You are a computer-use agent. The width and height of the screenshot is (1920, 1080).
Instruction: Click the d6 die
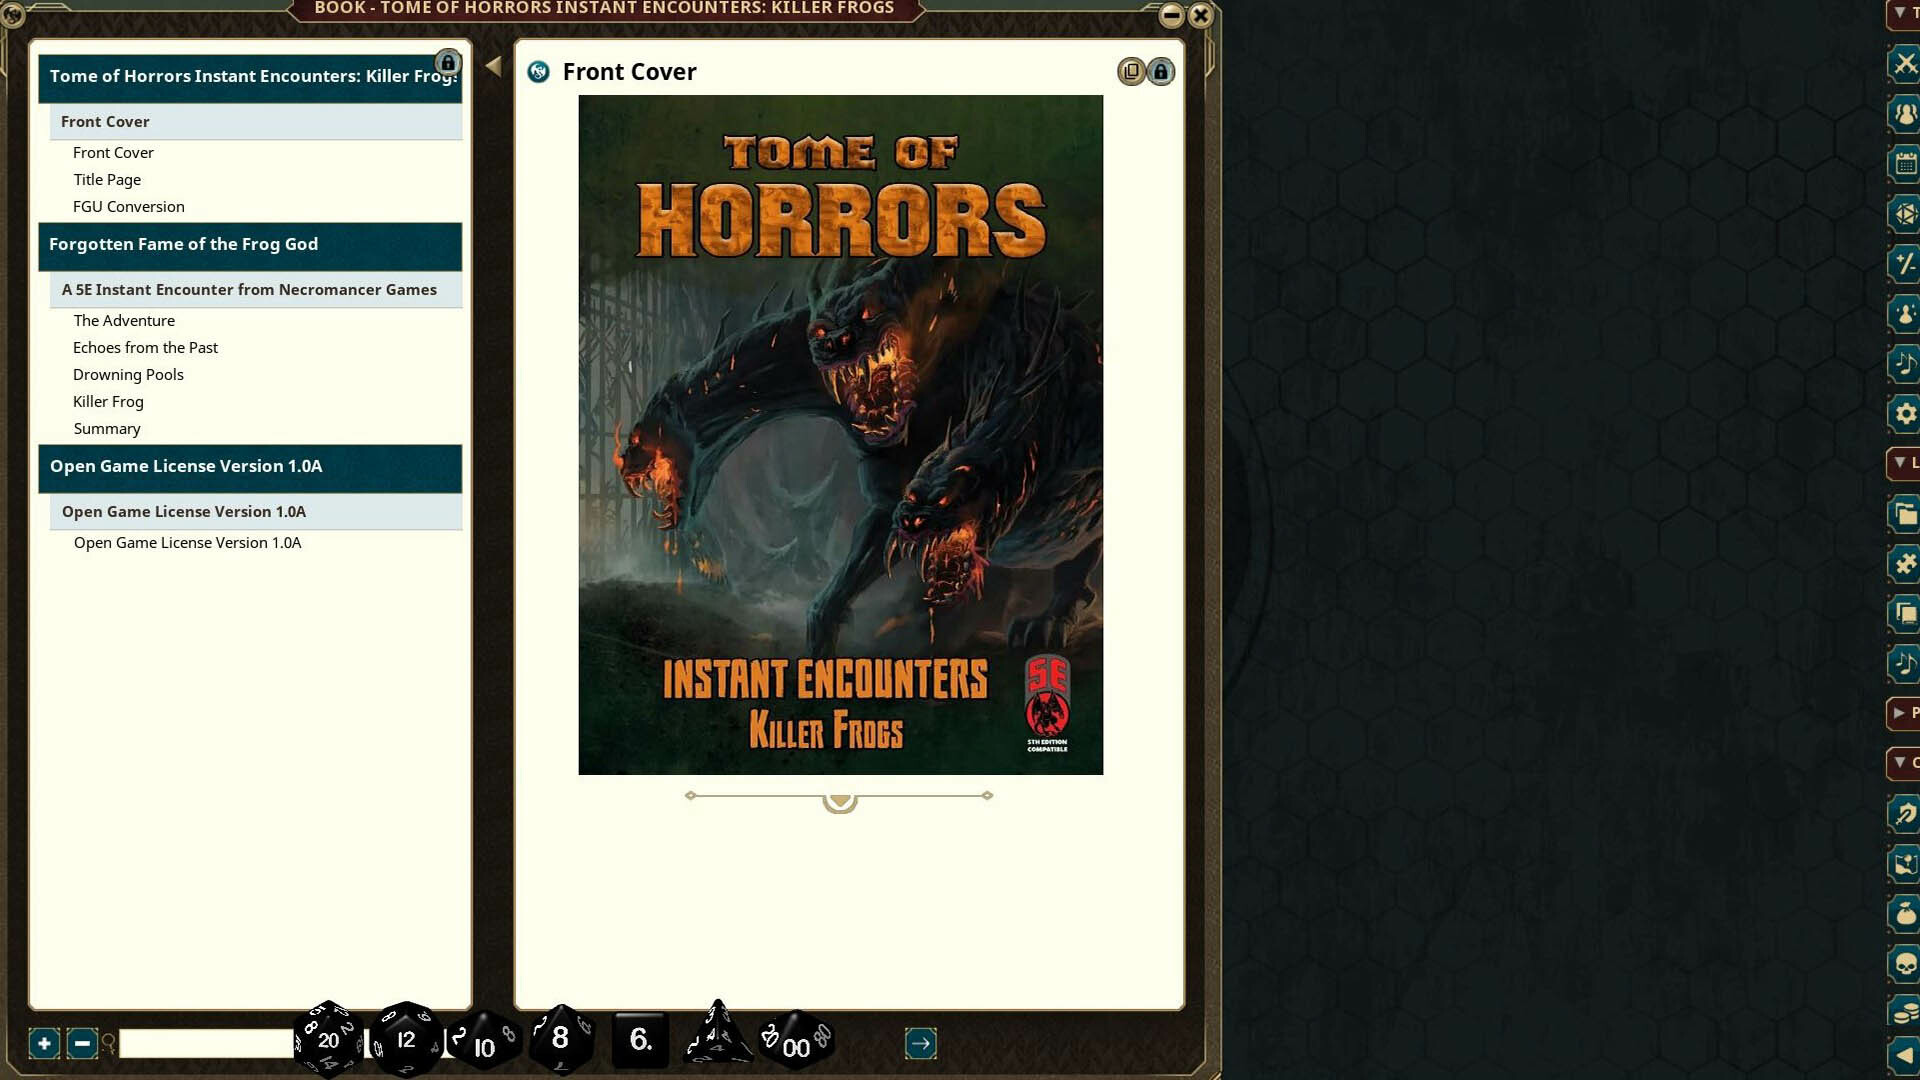pyautogui.click(x=640, y=1040)
